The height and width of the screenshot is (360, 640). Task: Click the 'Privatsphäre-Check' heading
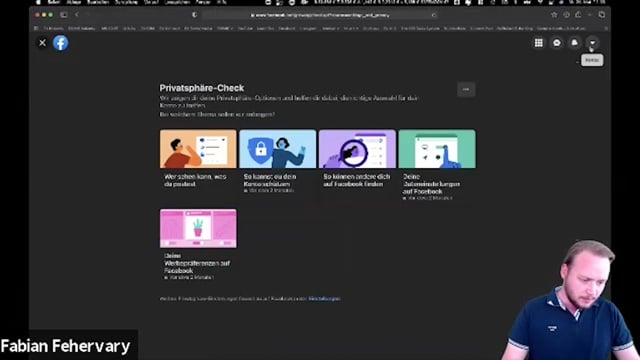[x=202, y=88]
